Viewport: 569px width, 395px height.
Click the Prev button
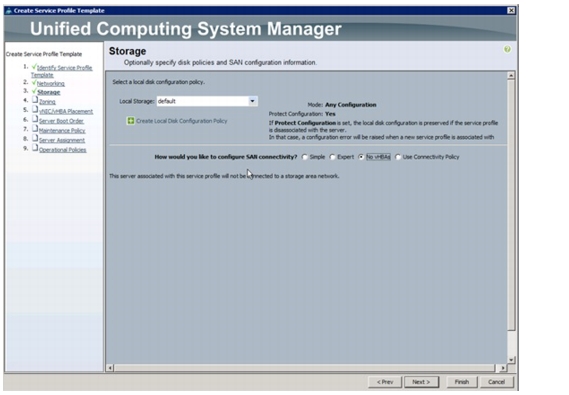385,382
